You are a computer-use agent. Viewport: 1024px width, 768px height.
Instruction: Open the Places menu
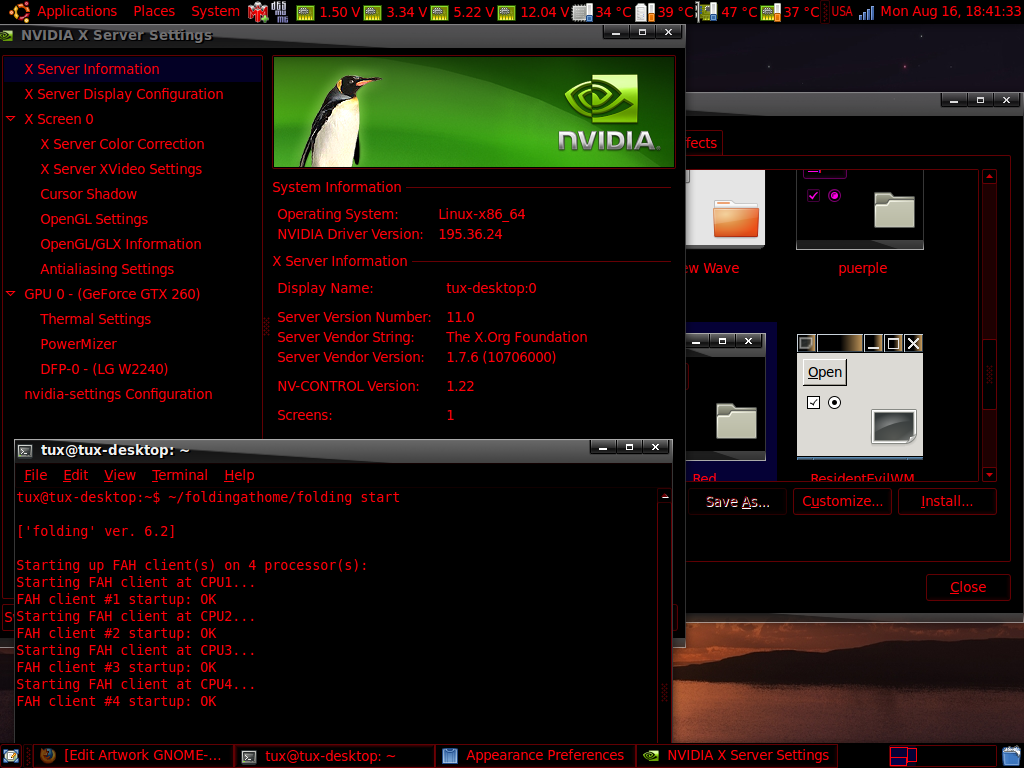coord(154,12)
